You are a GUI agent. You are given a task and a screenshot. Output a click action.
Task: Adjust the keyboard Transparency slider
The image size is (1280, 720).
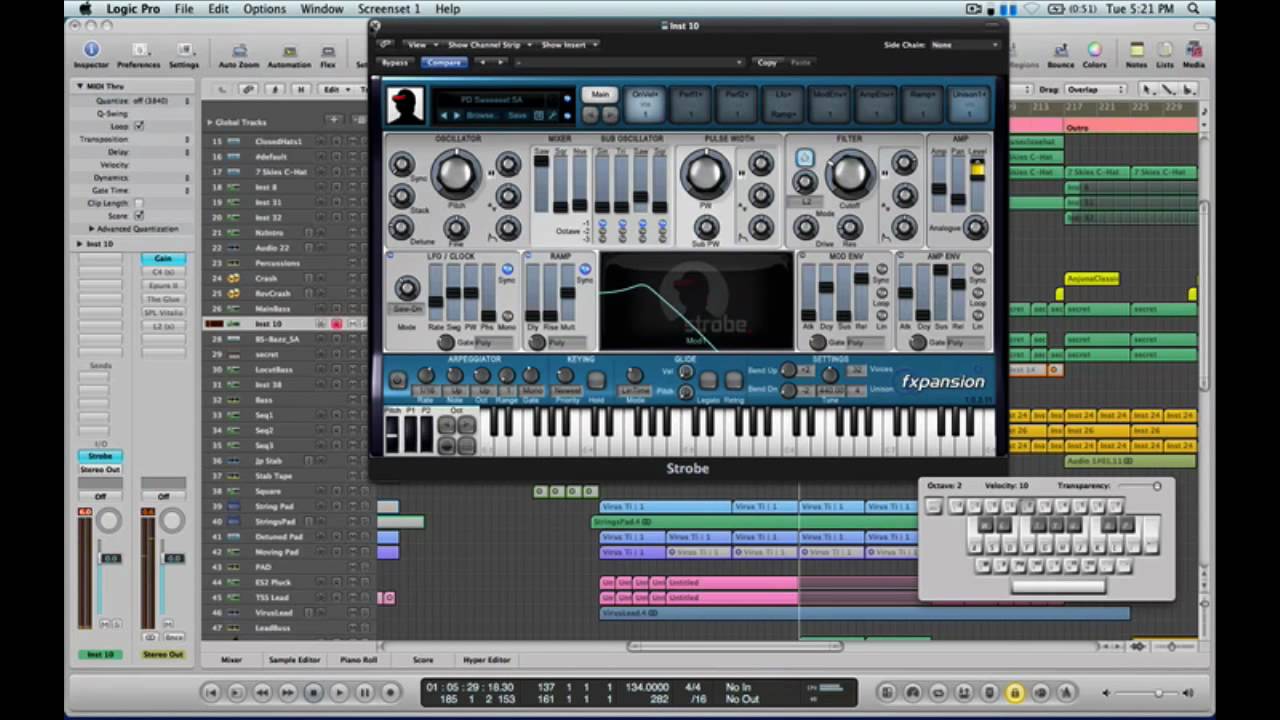(x=1140, y=486)
